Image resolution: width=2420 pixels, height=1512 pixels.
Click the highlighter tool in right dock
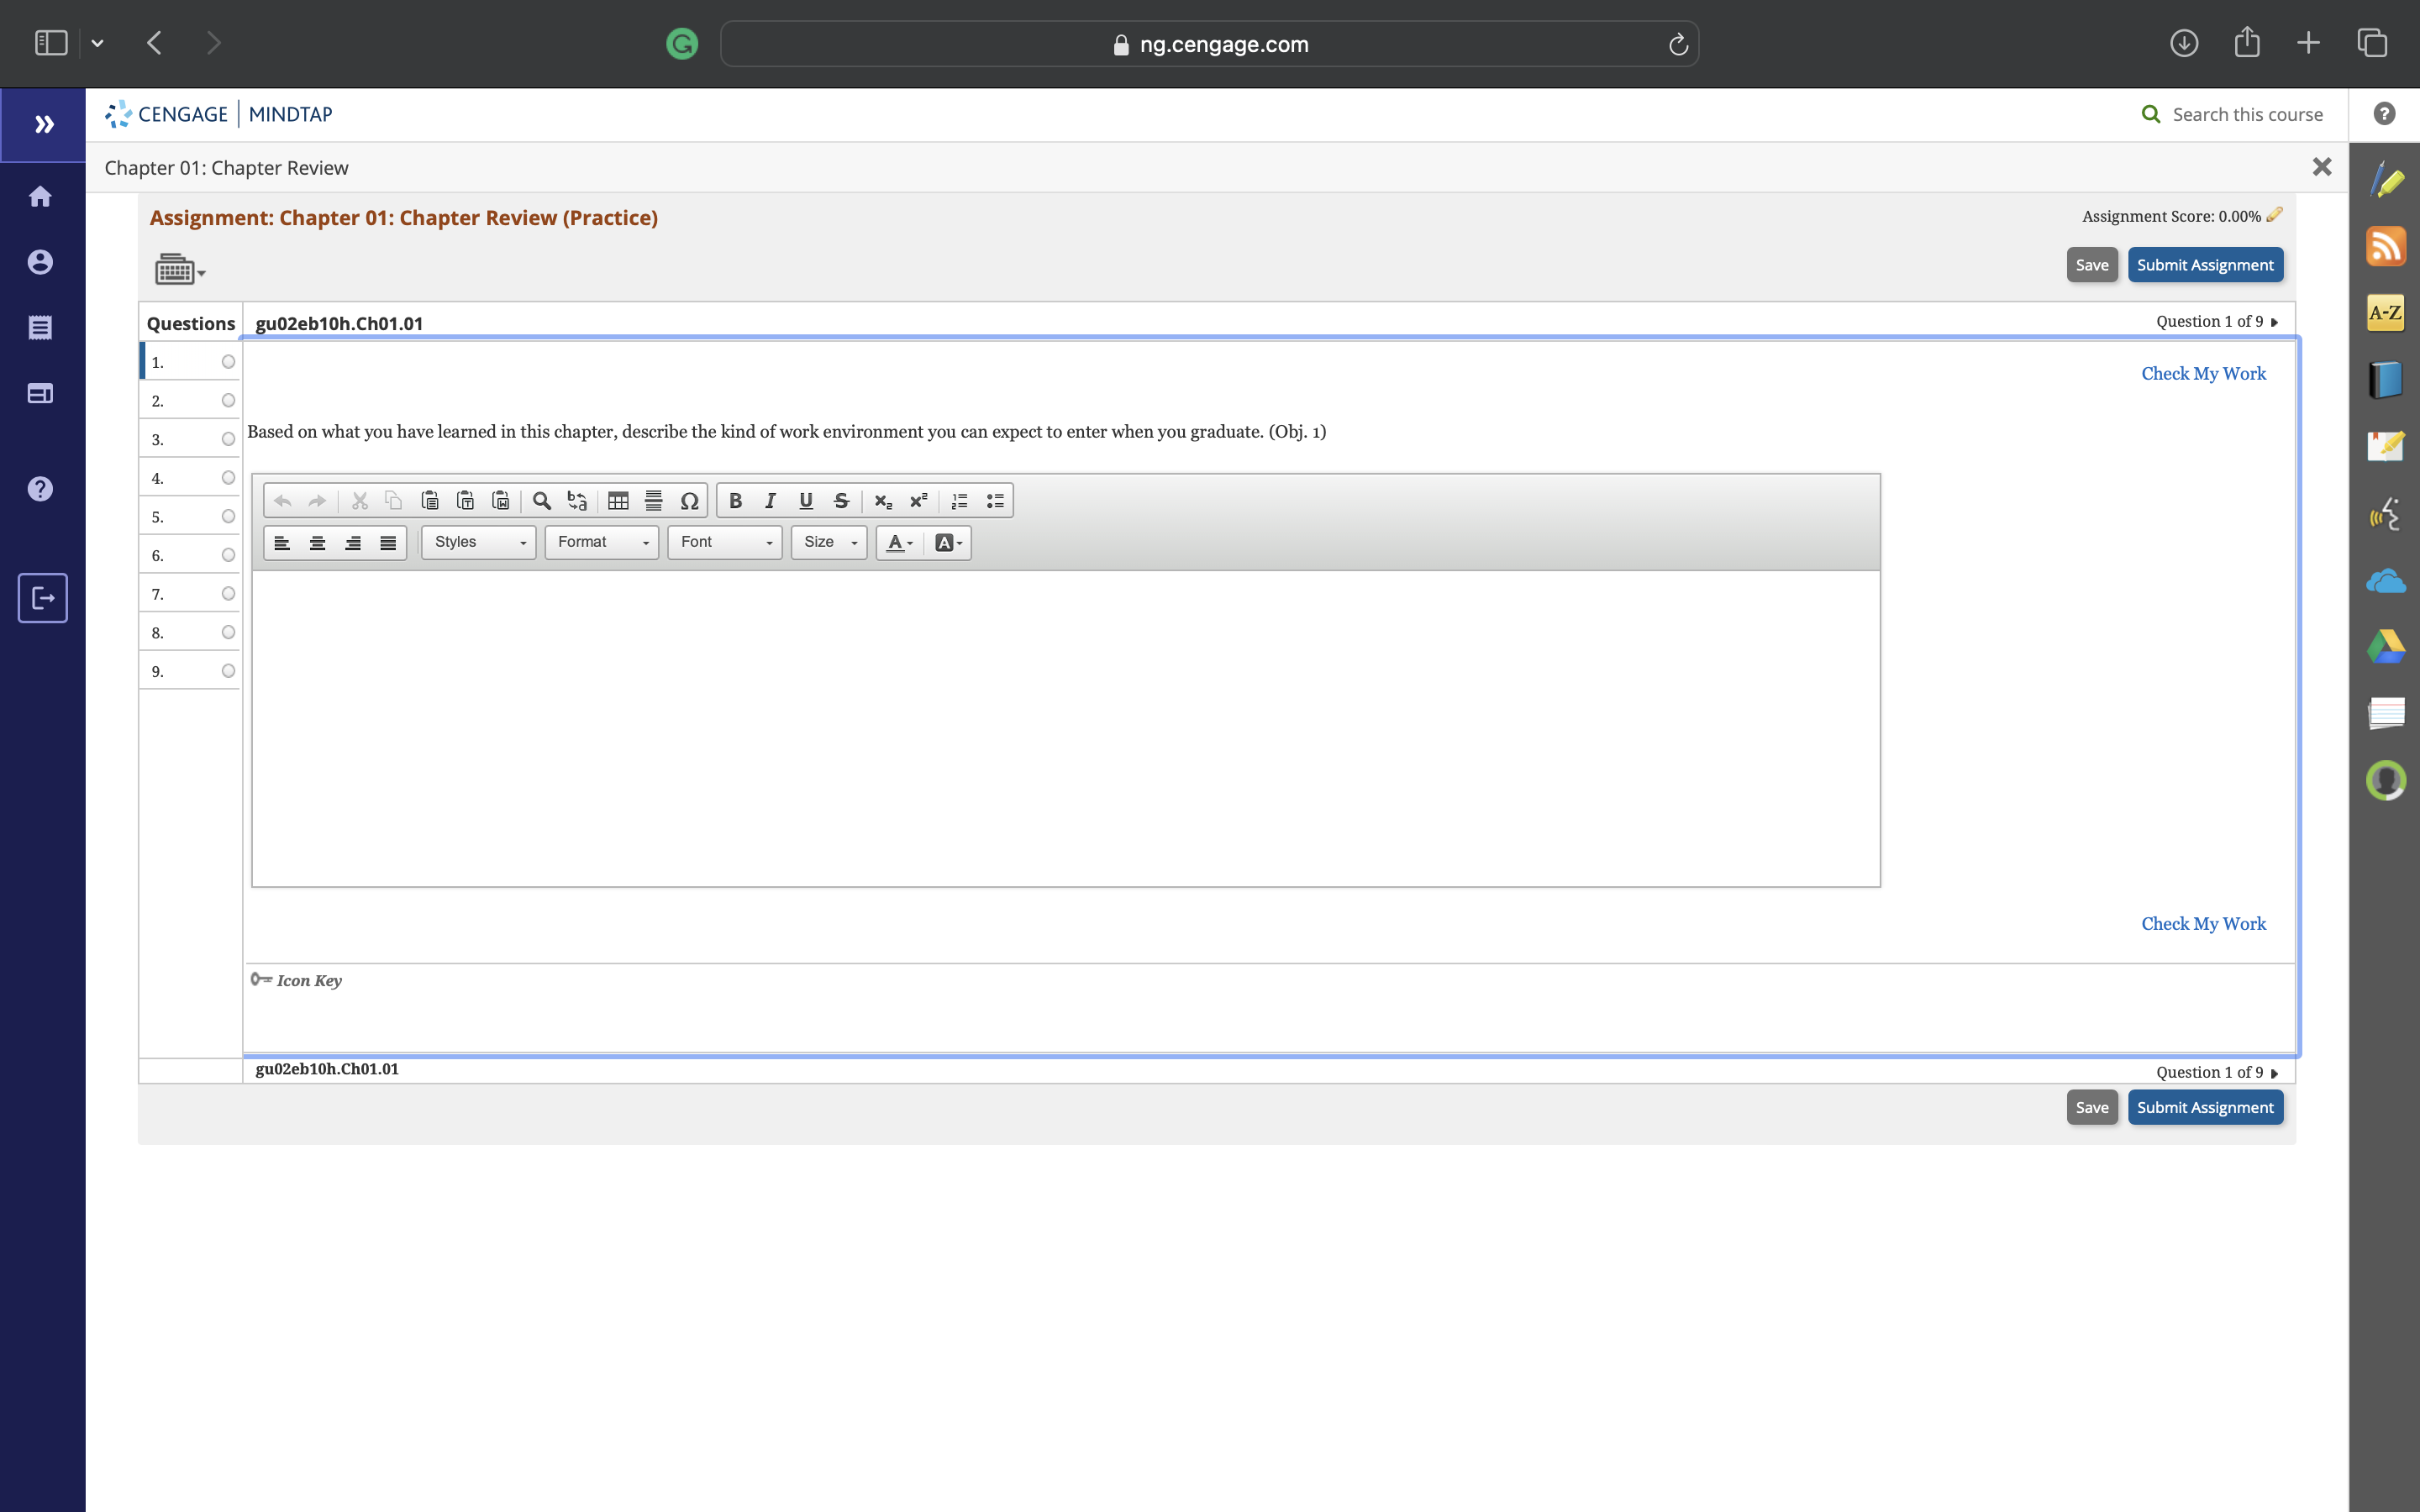tap(2385, 180)
